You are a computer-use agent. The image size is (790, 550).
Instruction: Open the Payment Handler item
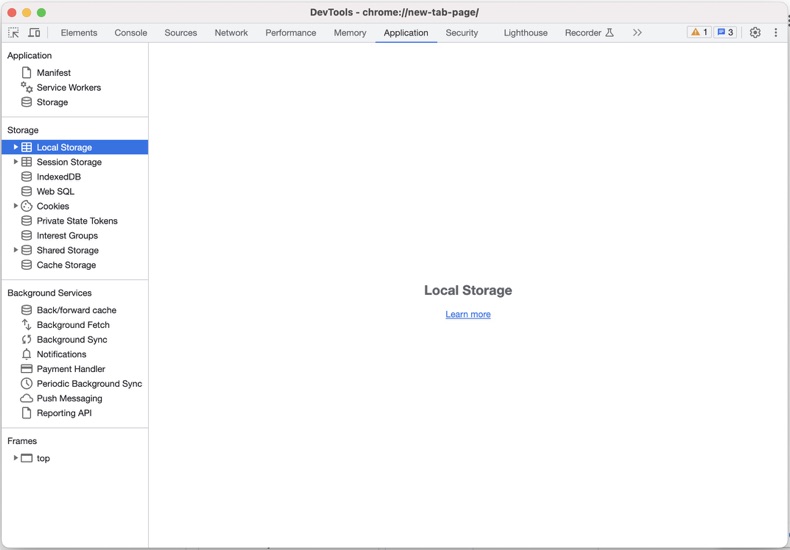click(70, 369)
